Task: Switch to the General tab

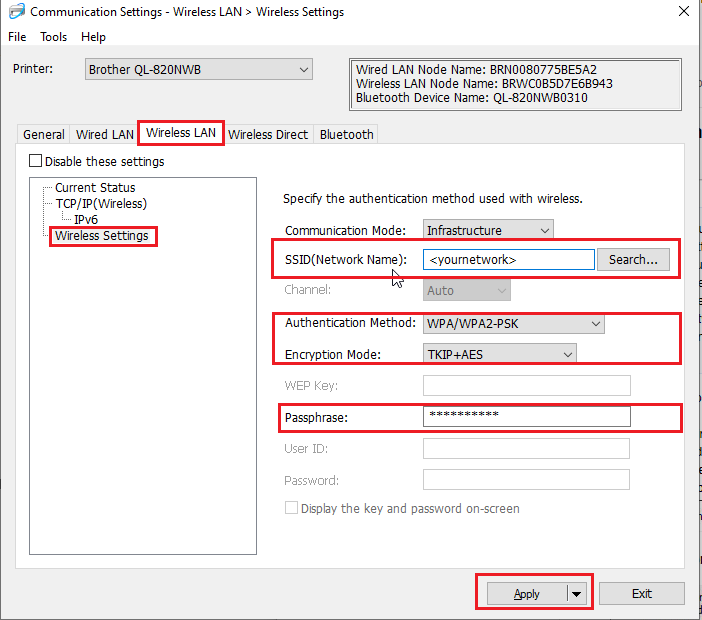Action: point(44,134)
